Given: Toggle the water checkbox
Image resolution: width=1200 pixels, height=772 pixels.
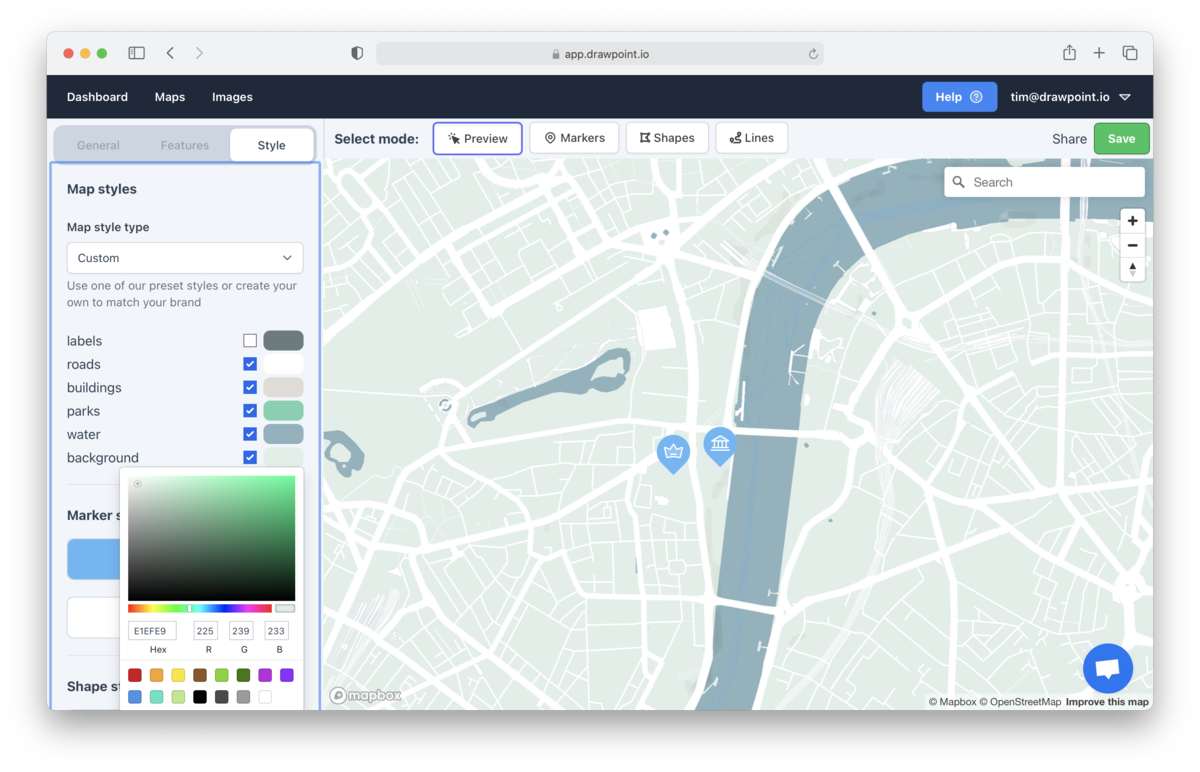Looking at the screenshot, I should click(250, 434).
